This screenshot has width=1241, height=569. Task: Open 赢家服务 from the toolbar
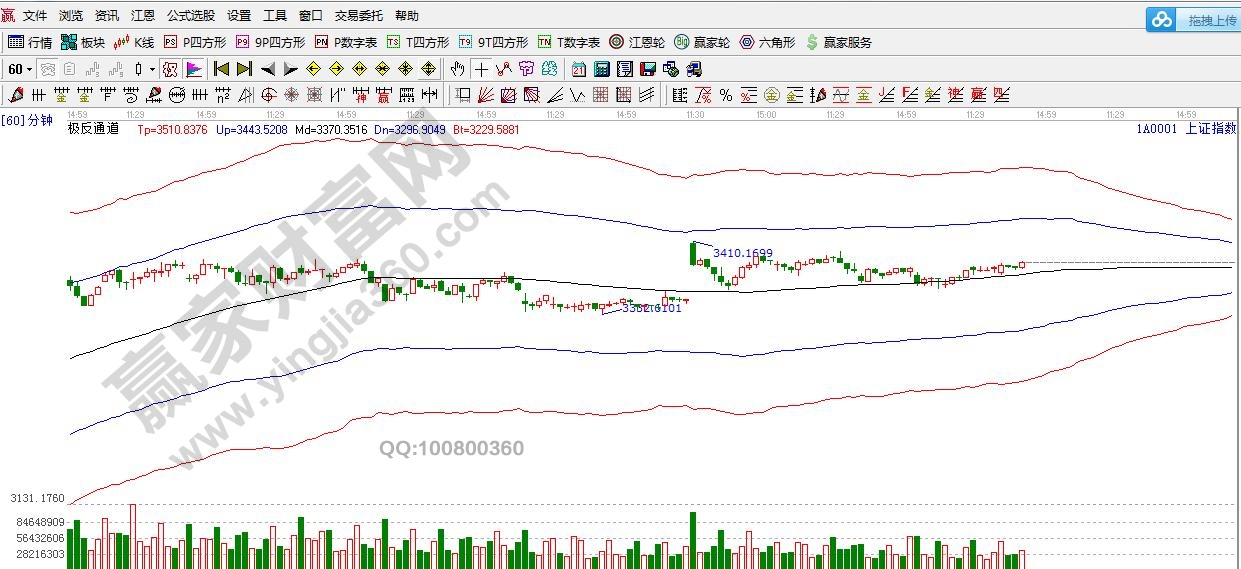pos(838,42)
